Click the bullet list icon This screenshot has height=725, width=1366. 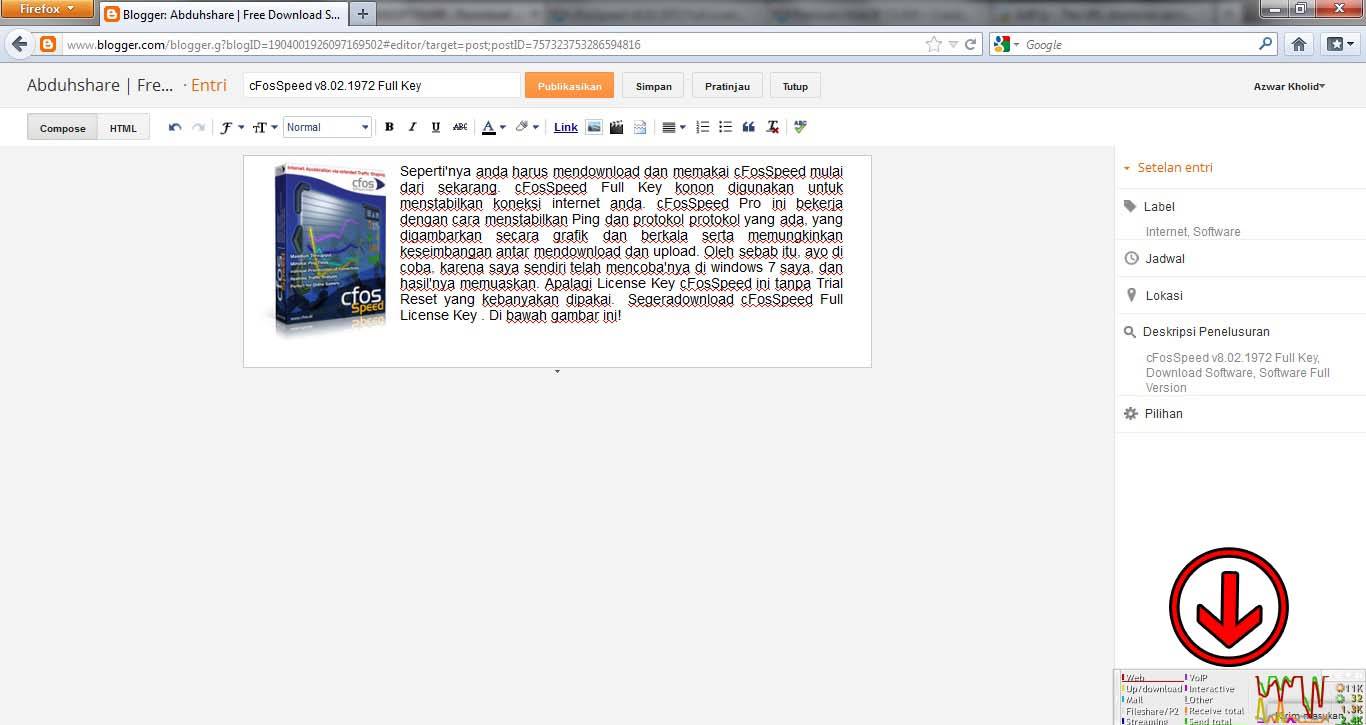pos(725,127)
